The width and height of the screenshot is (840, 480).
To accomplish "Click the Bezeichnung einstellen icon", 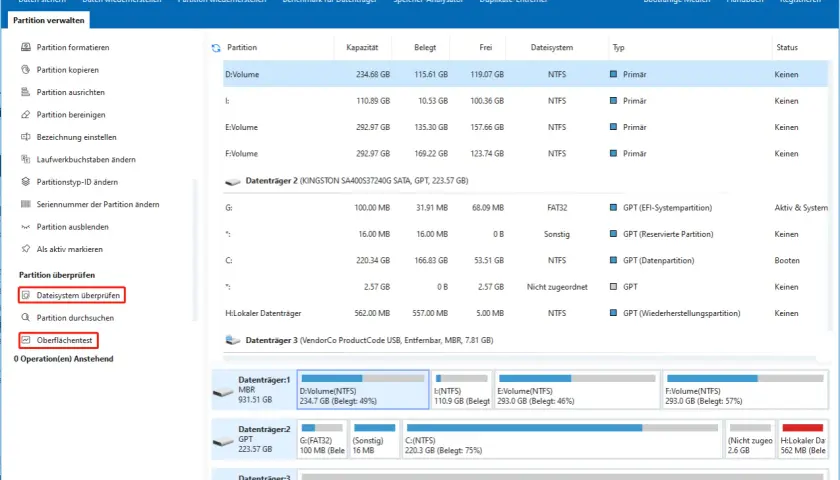I will click(26, 137).
